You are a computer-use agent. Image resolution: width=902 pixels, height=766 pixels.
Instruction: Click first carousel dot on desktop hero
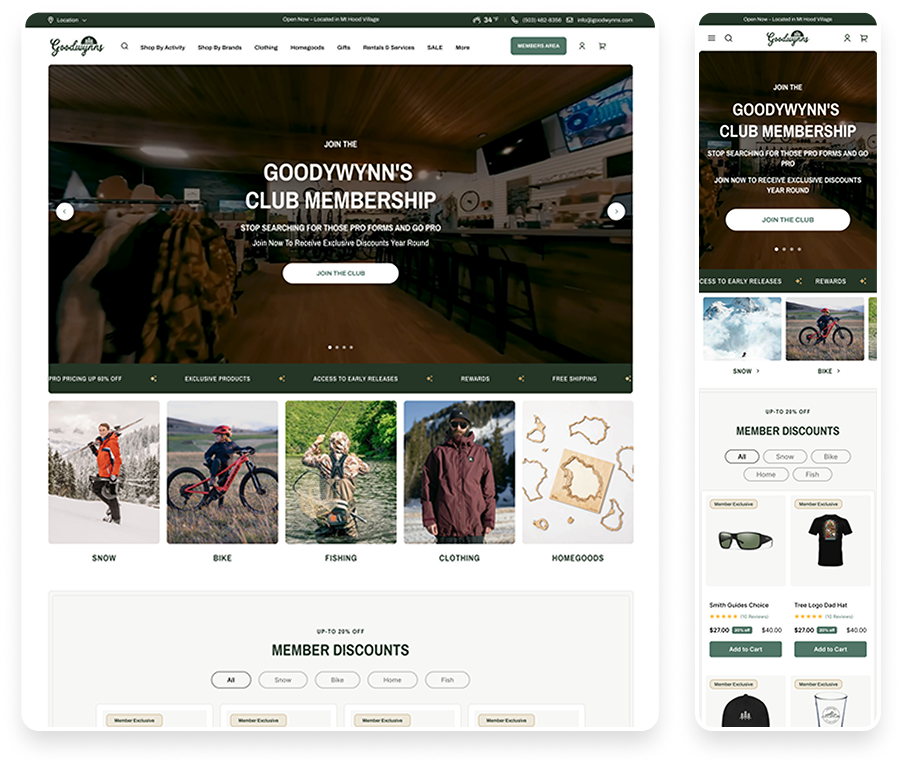point(330,347)
